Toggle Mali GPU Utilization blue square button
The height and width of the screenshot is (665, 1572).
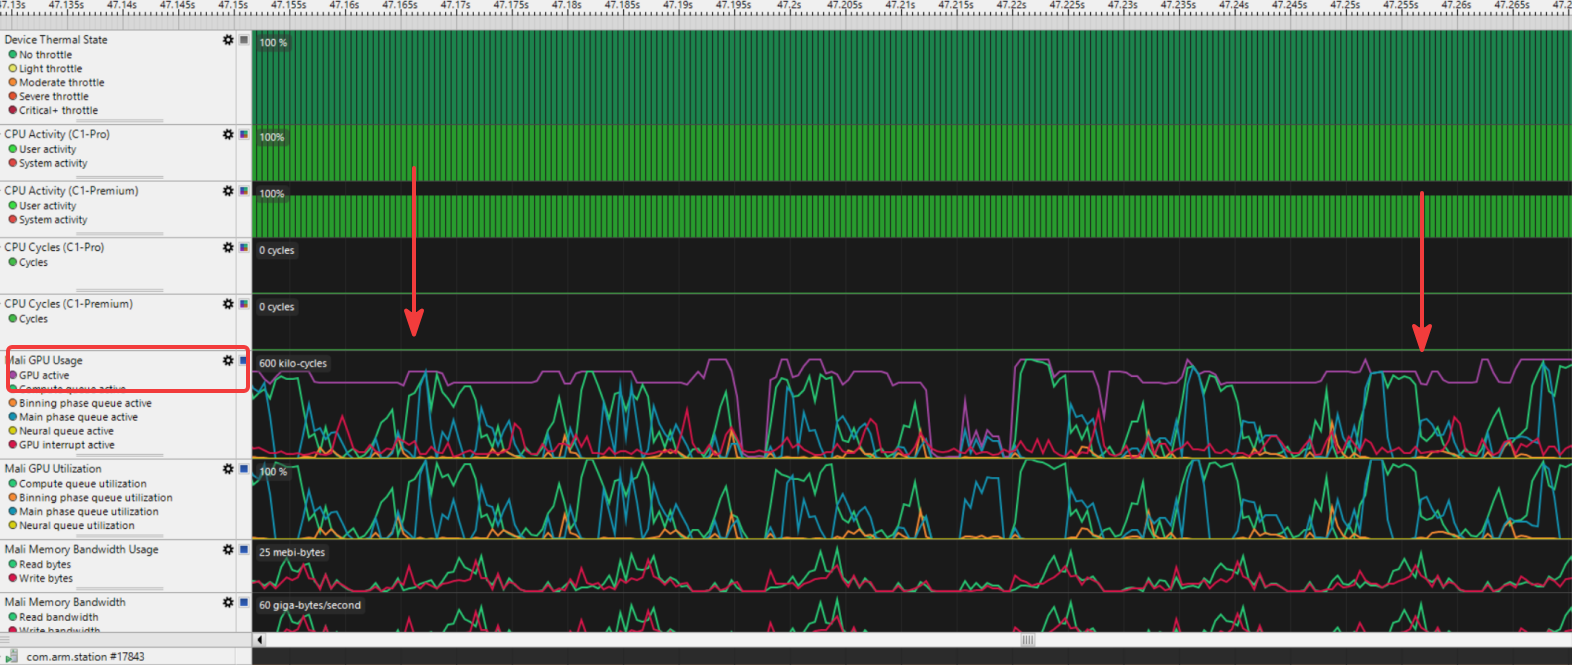pyautogui.click(x=243, y=469)
